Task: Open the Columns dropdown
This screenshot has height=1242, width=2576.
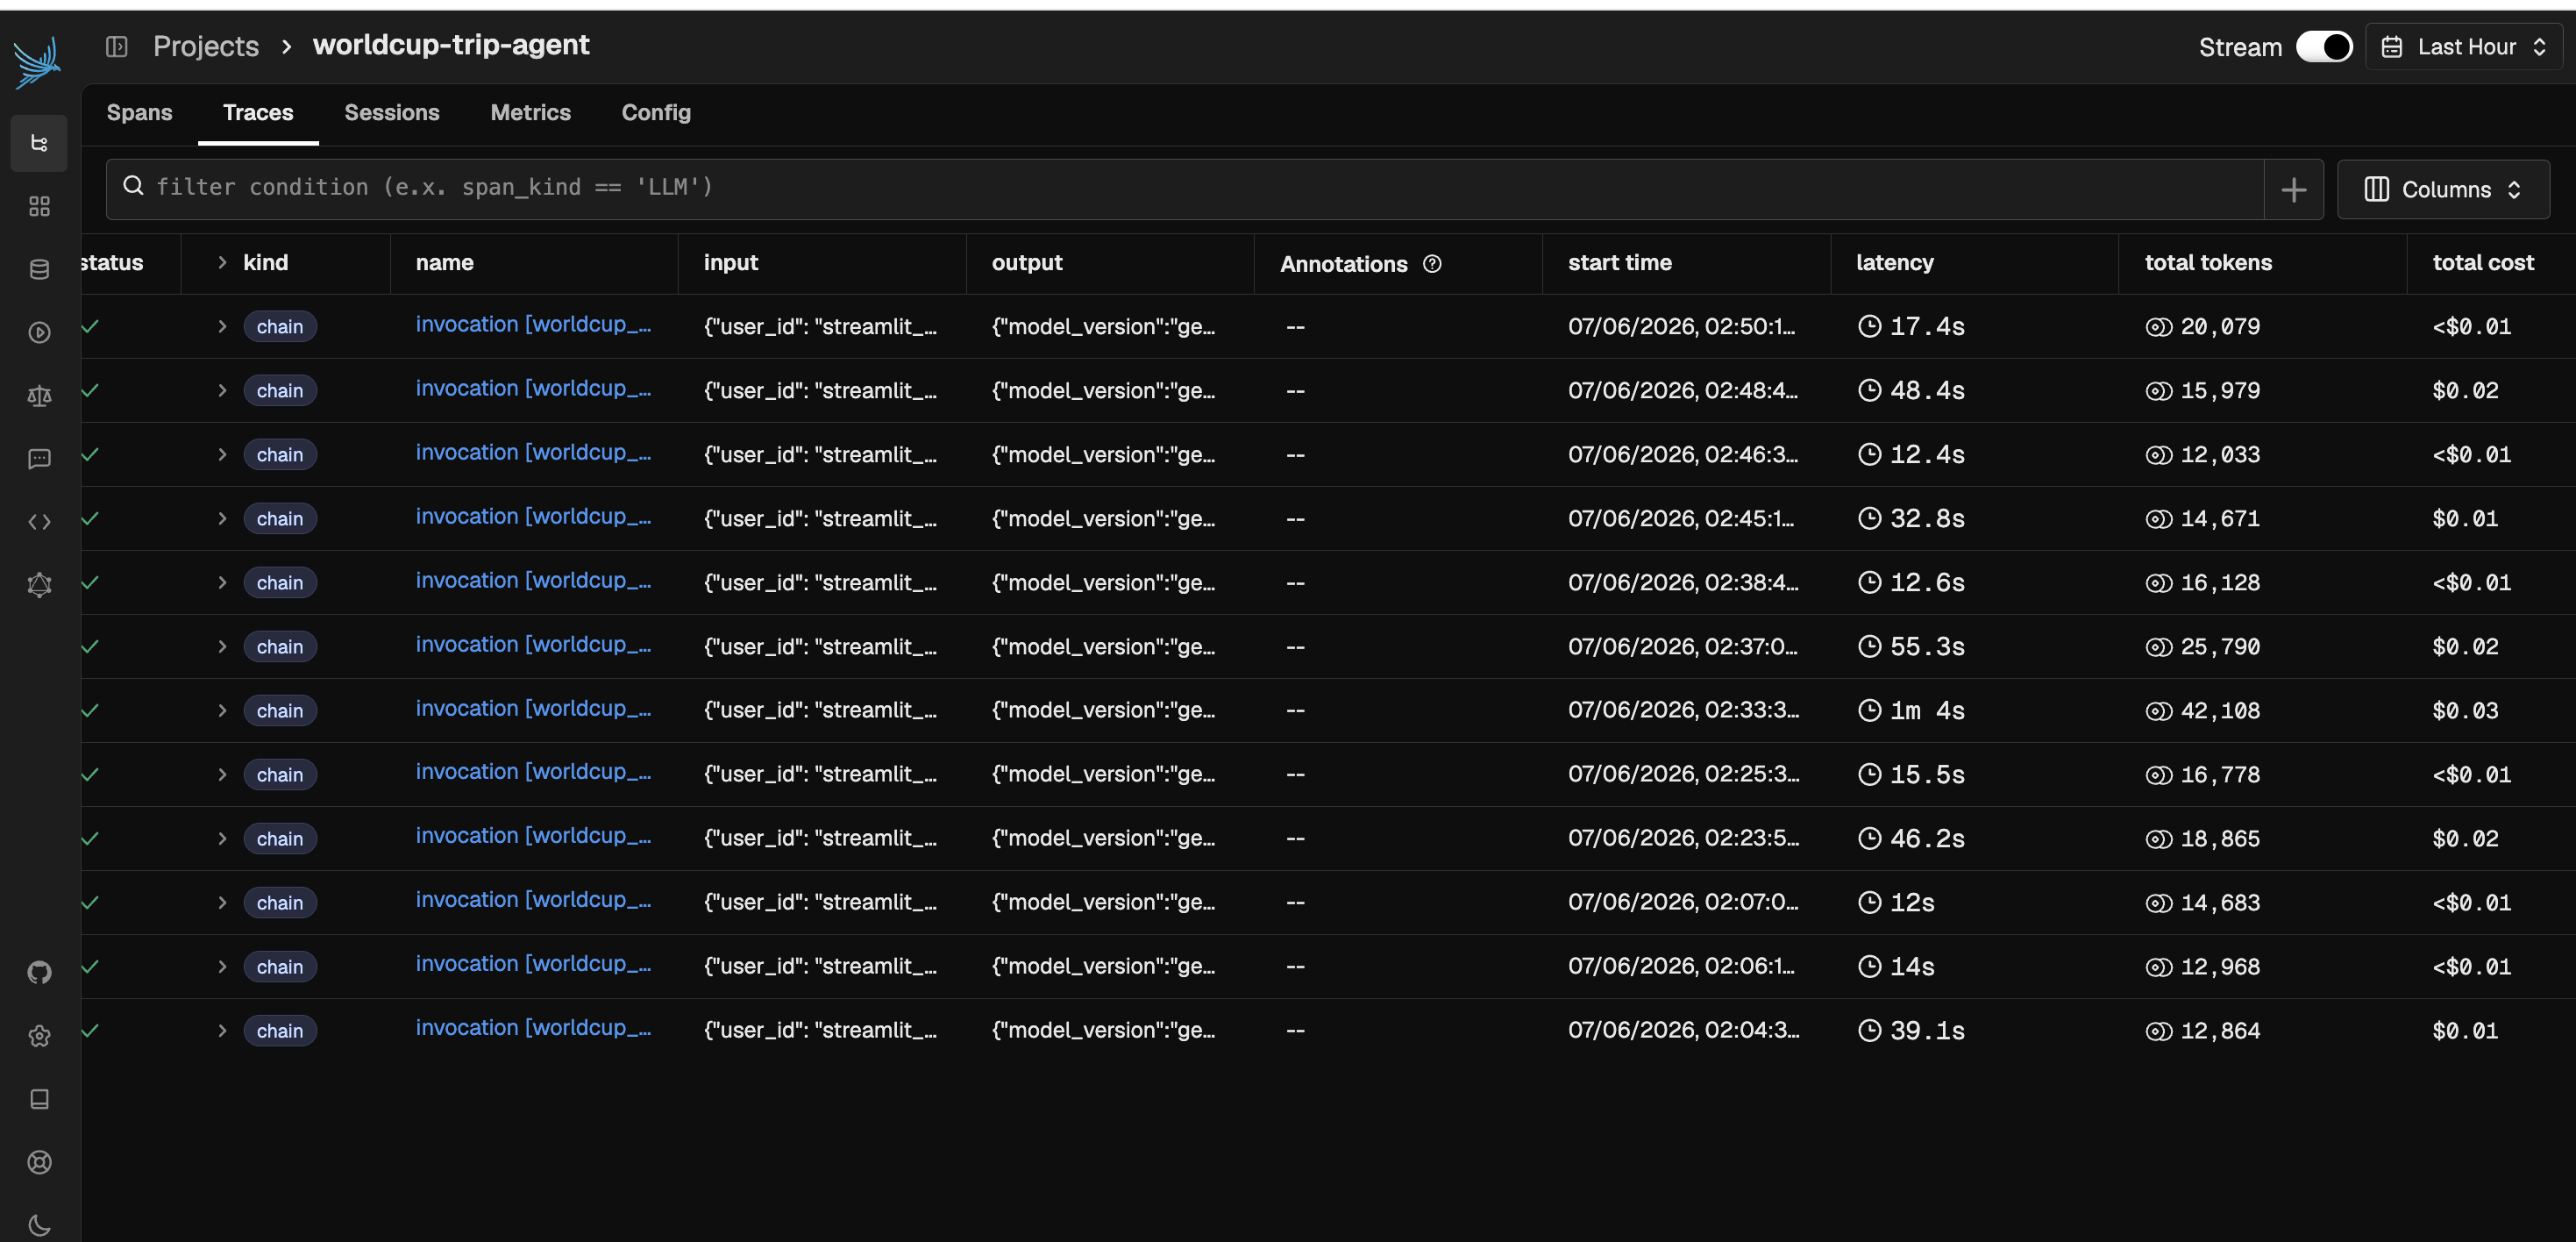Action: [2443, 189]
